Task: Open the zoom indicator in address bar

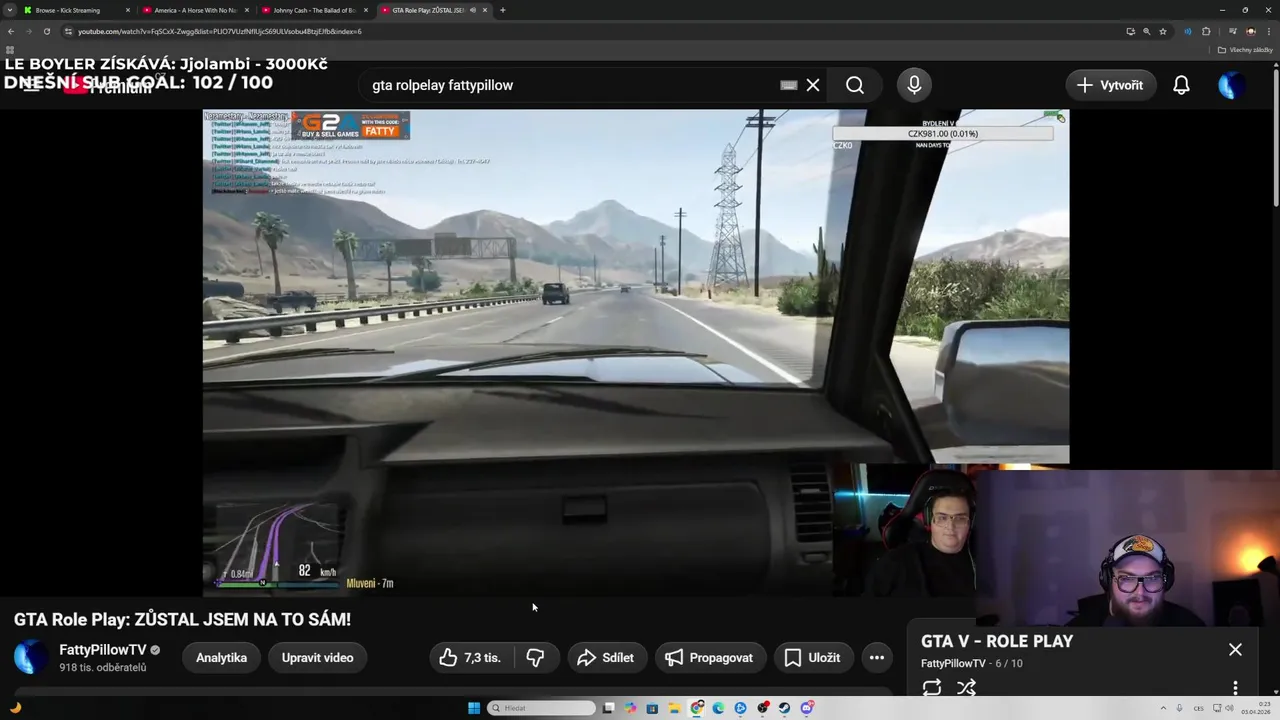Action: click(1146, 31)
